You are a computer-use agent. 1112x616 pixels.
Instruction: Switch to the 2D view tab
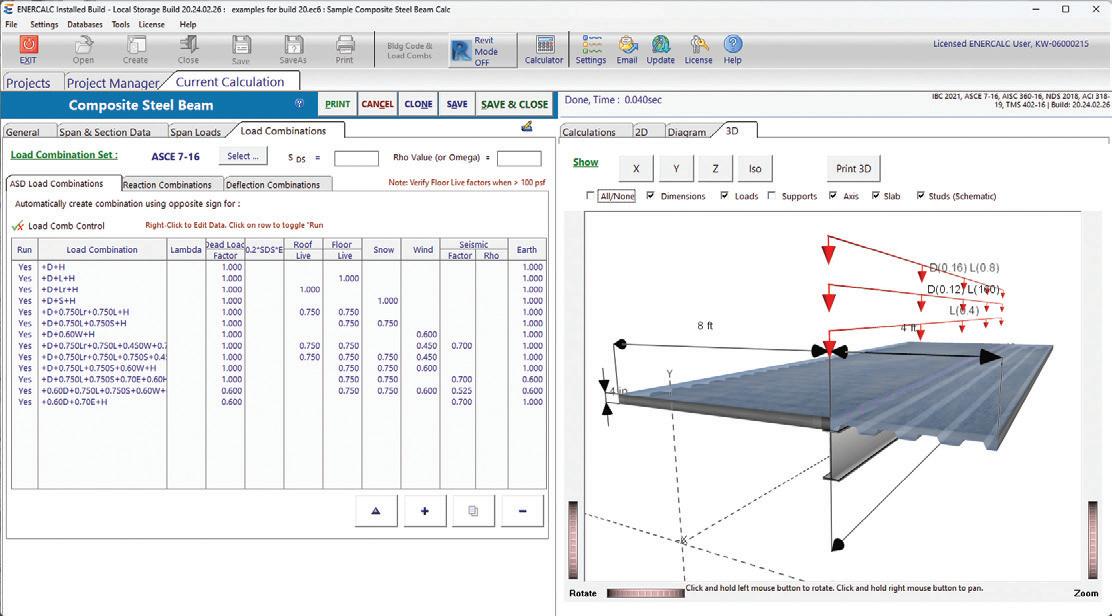click(641, 132)
